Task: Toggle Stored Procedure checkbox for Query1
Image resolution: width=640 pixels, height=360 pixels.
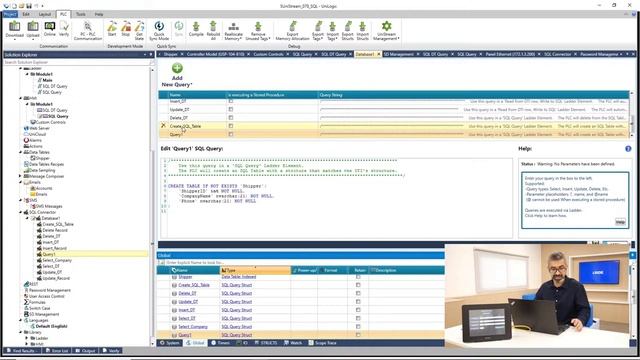Action: (231, 134)
